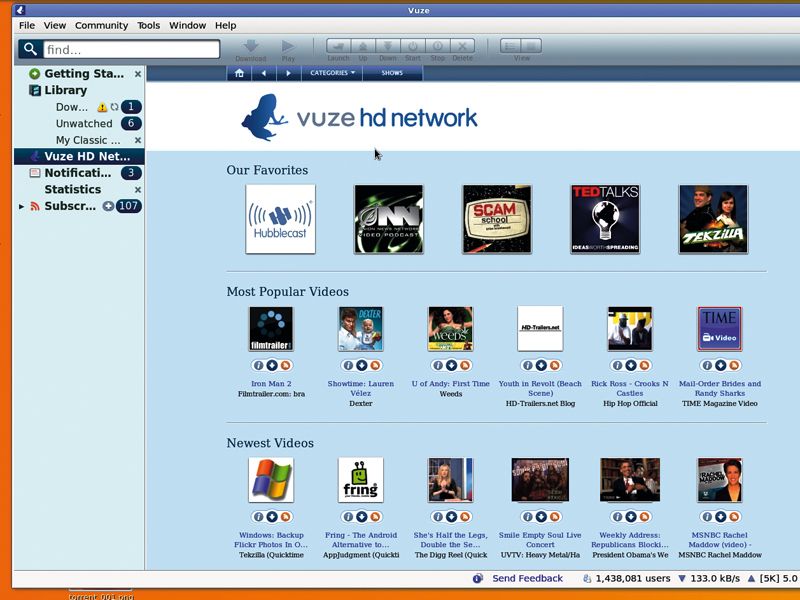Focus the find search field

coord(132,49)
